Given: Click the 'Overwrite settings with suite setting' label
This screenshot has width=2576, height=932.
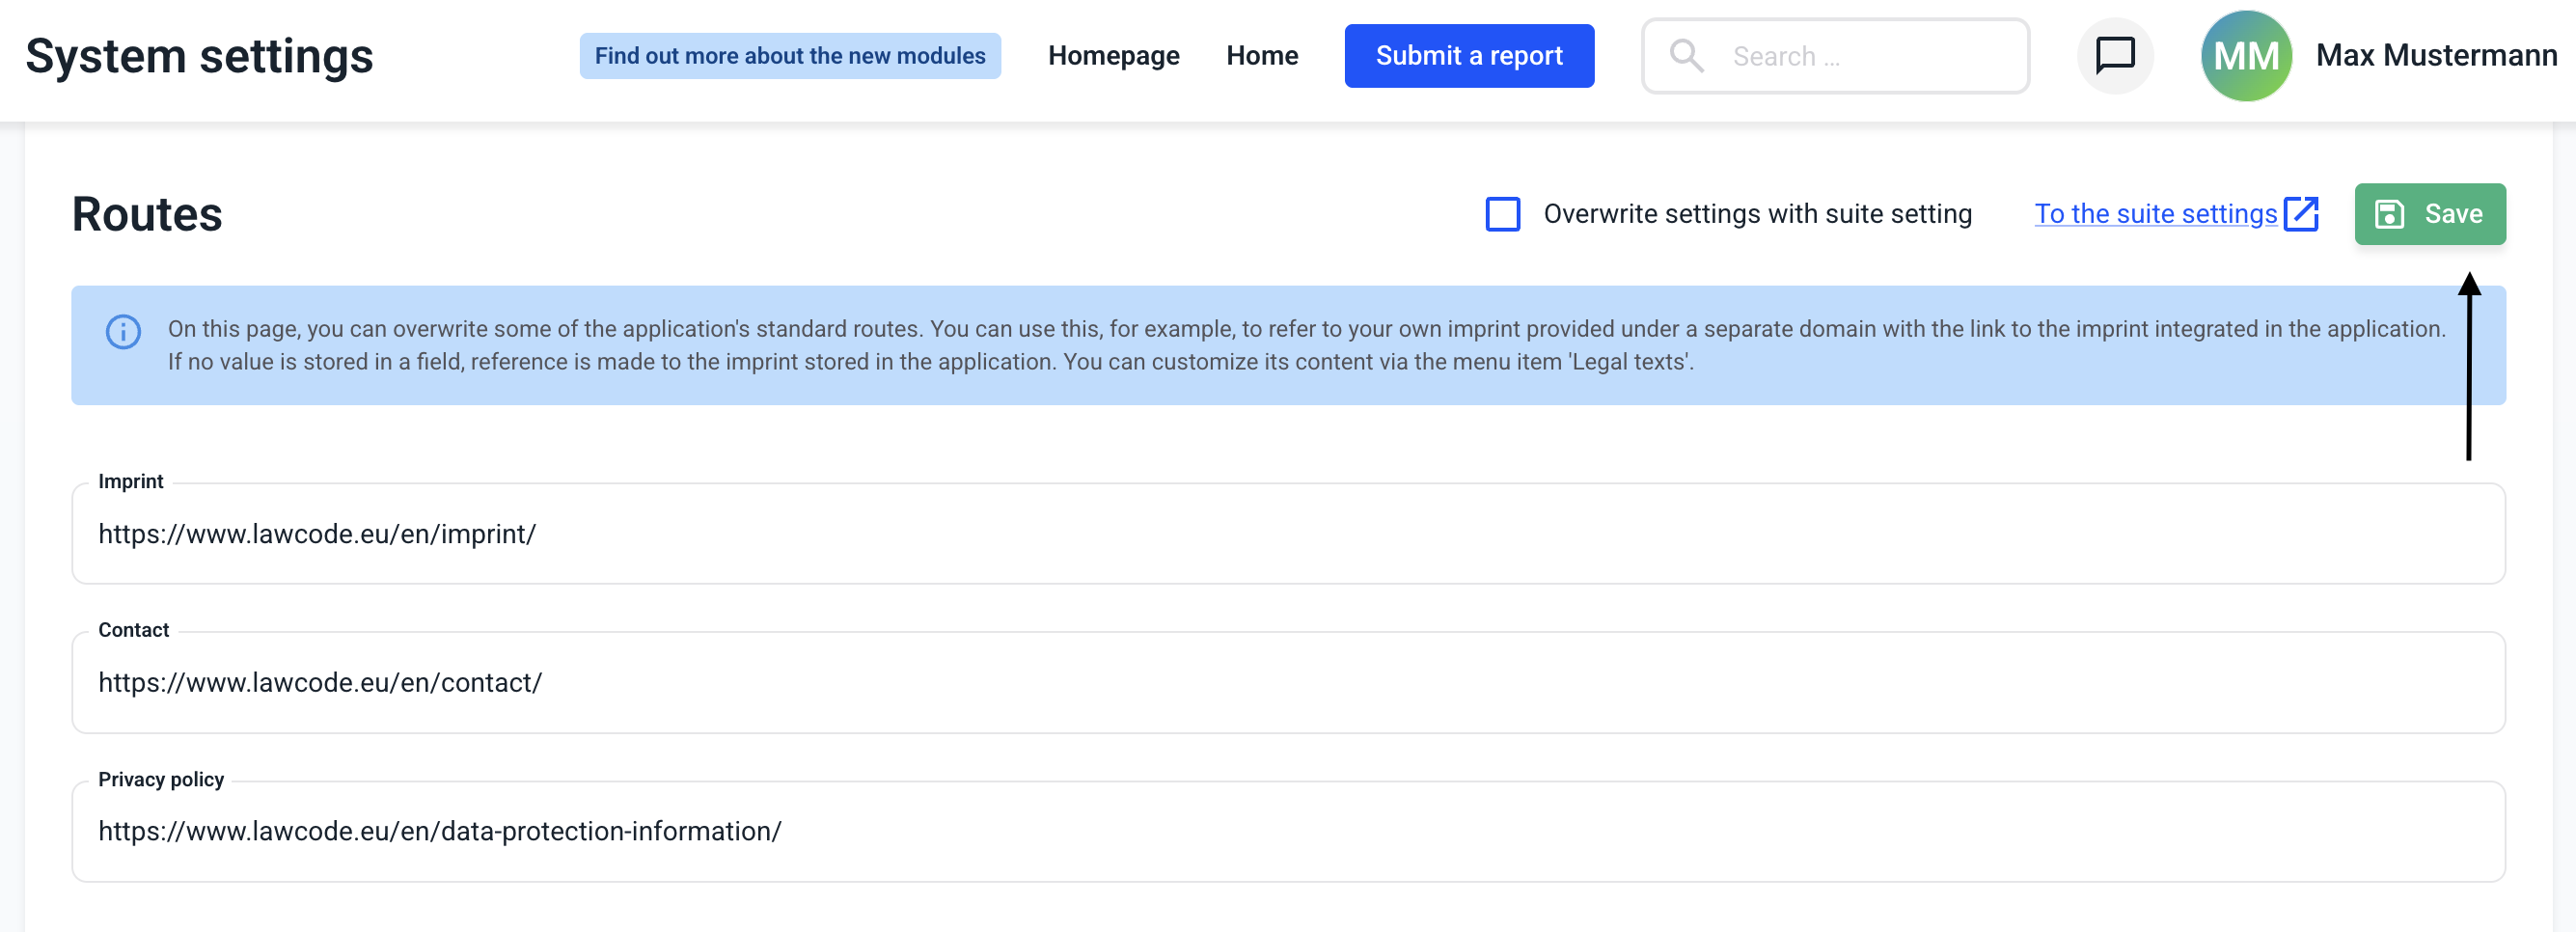Looking at the screenshot, I should tap(1756, 214).
